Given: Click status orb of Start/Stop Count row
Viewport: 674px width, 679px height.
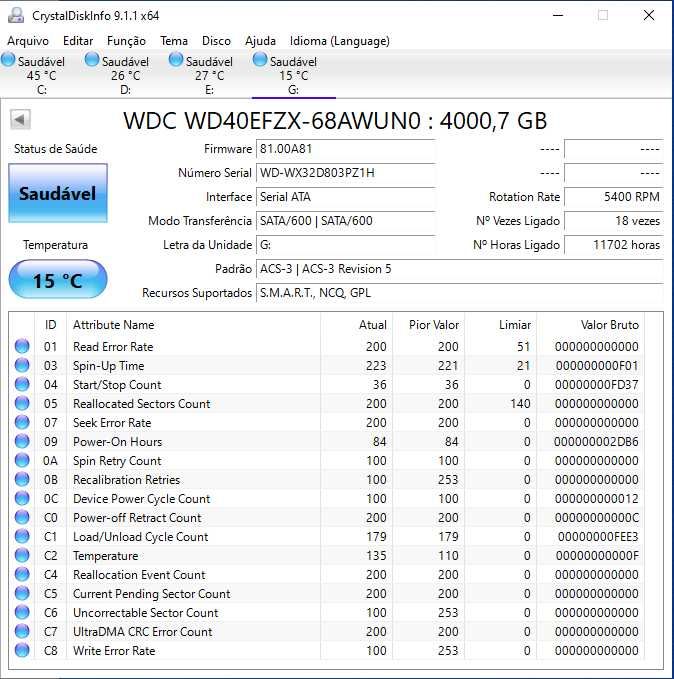Looking at the screenshot, I should [22, 385].
